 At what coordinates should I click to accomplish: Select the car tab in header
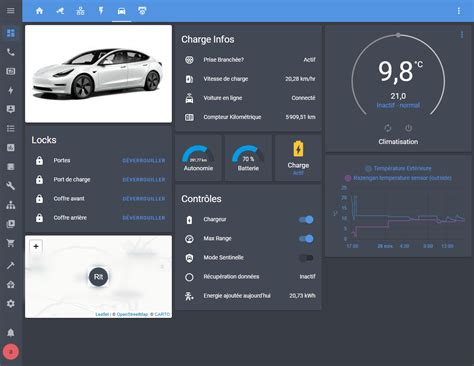pos(121,11)
